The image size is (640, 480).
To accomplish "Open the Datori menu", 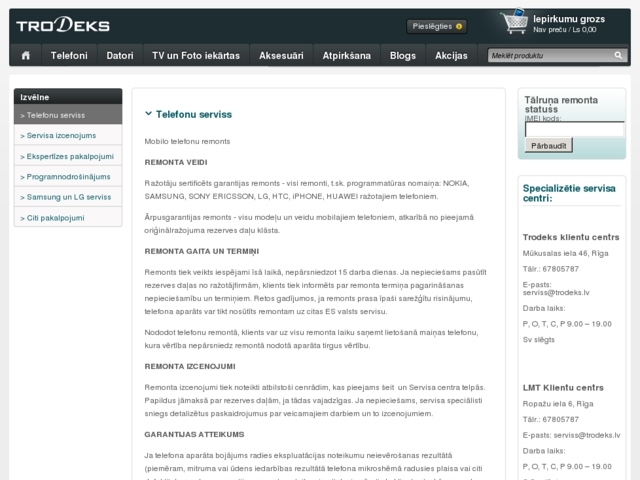I will [120, 56].
